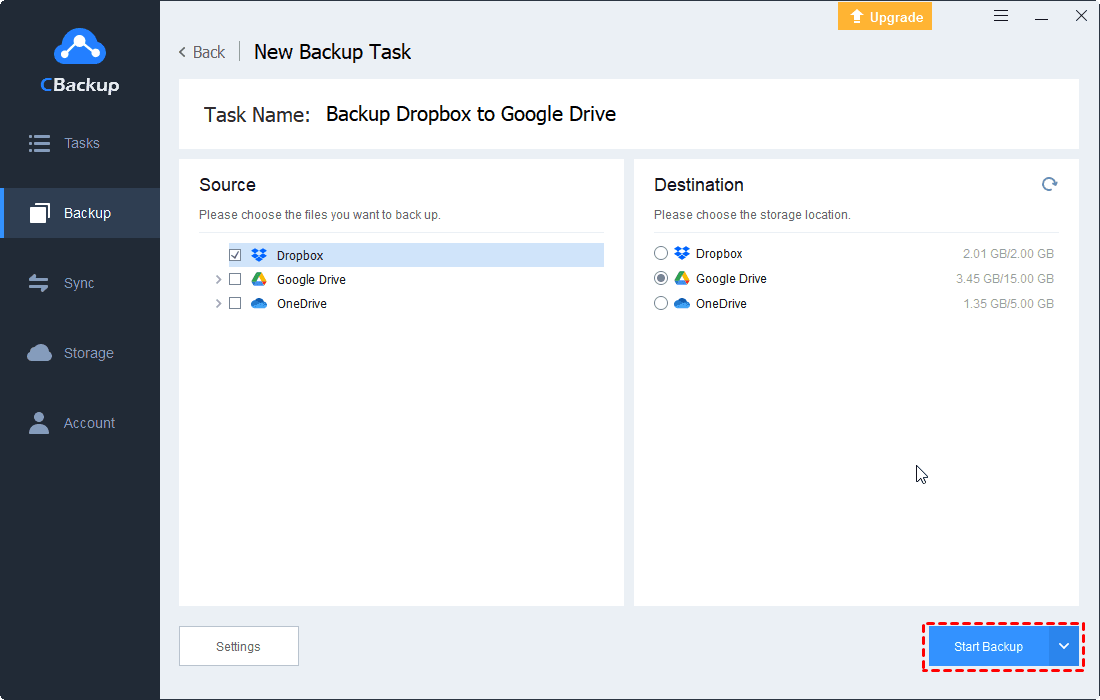Open the Start Backup dropdown arrow
The height and width of the screenshot is (700, 1100).
pyautogui.click(x=1064, y=647)
